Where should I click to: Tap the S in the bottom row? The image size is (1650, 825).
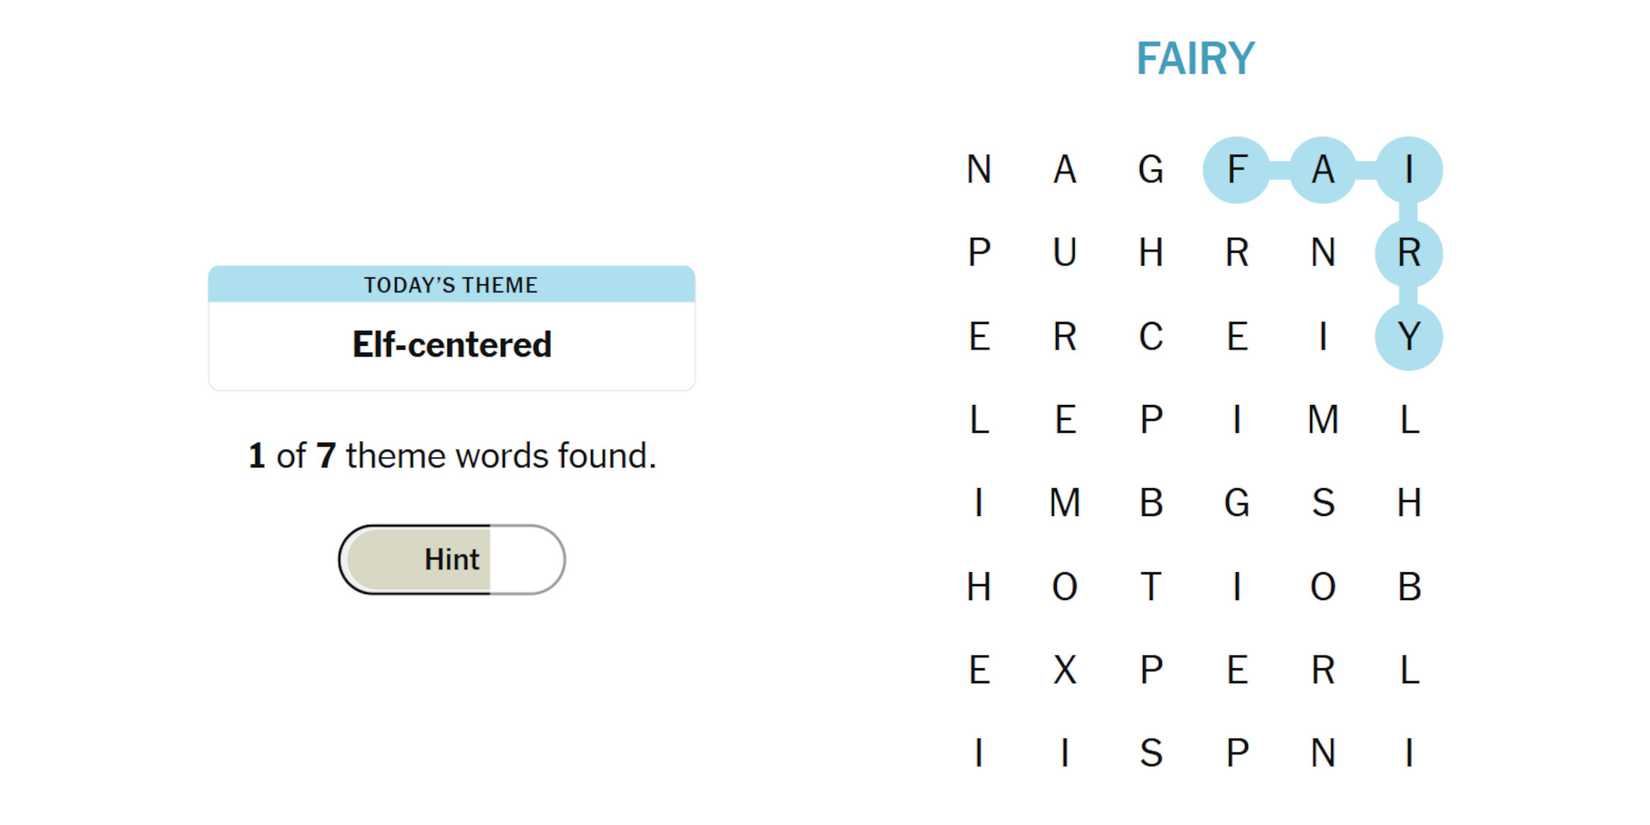pyautogui.click(x=1151, y=753)
